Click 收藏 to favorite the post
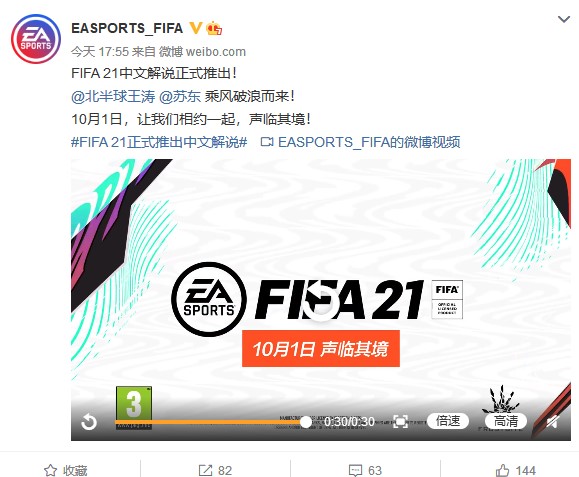The width and height of the screenshot is (579, 477). tap(65, 470)
